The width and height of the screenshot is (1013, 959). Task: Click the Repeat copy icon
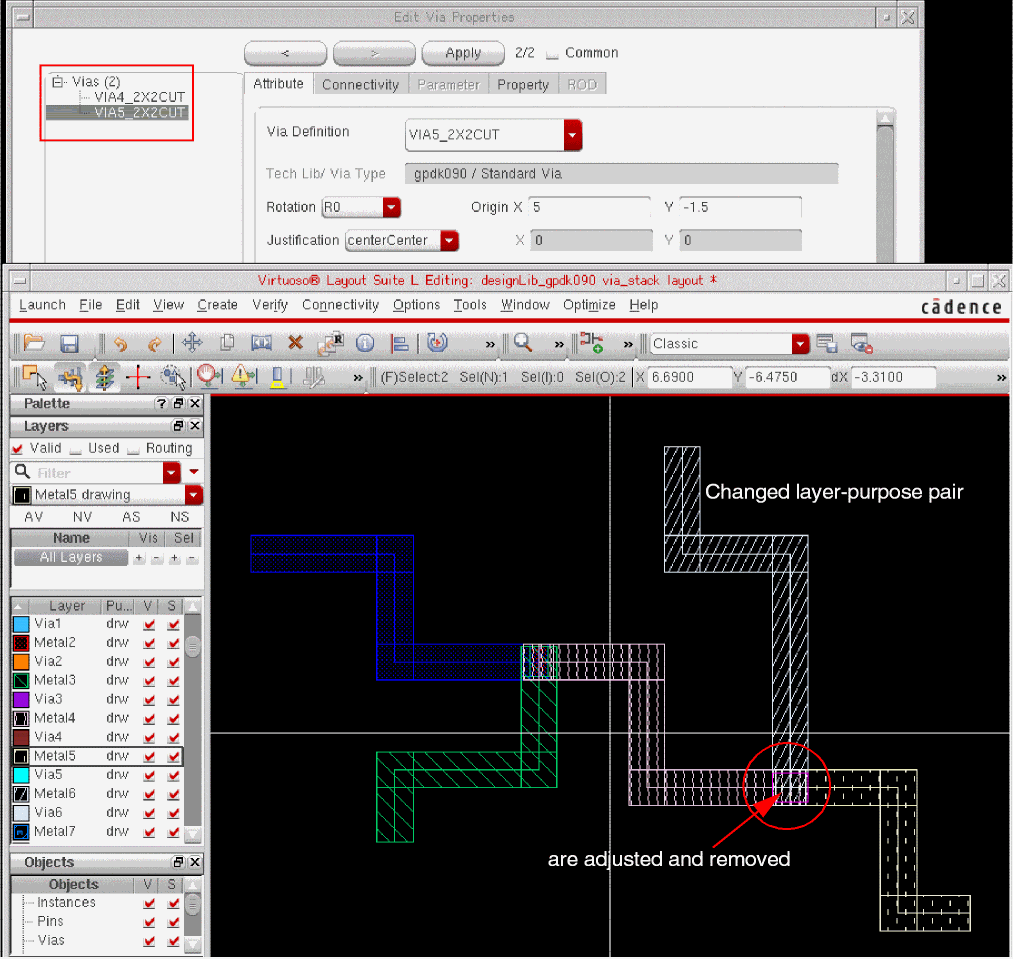tap(330, 343)
